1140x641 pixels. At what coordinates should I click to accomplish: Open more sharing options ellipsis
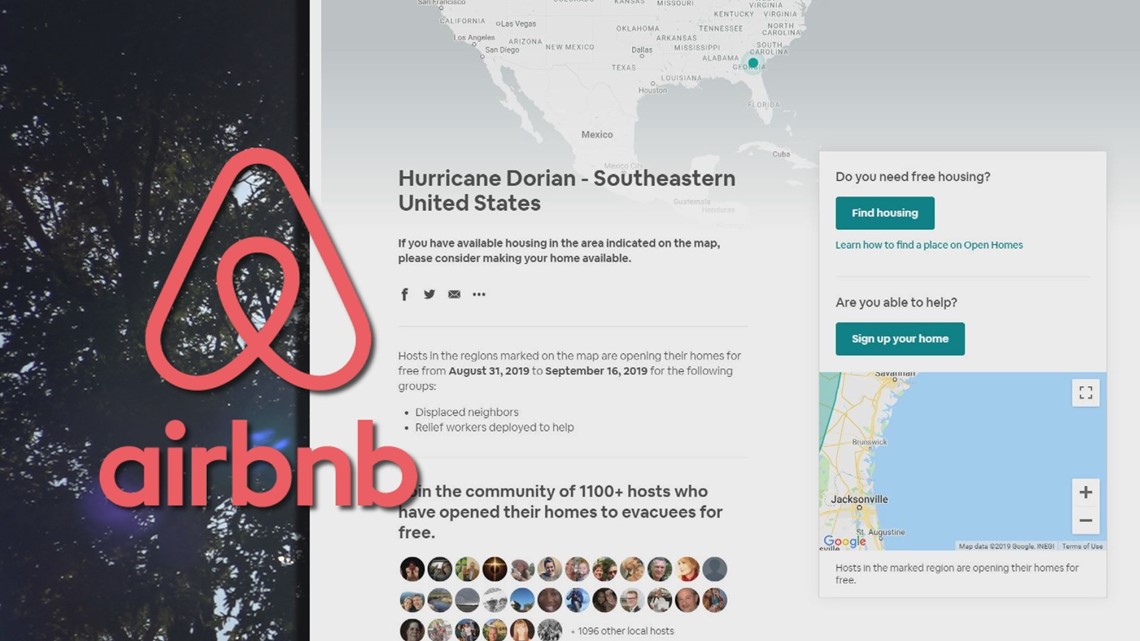coord(479,294)
